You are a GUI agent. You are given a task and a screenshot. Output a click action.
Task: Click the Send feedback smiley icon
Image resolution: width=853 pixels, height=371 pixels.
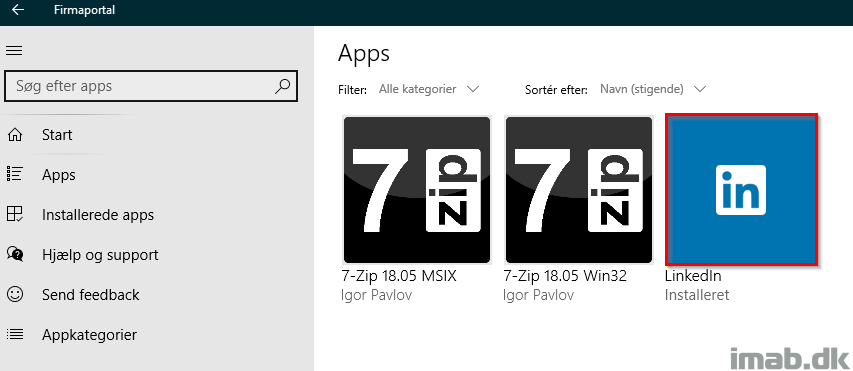tap(14, 294)
